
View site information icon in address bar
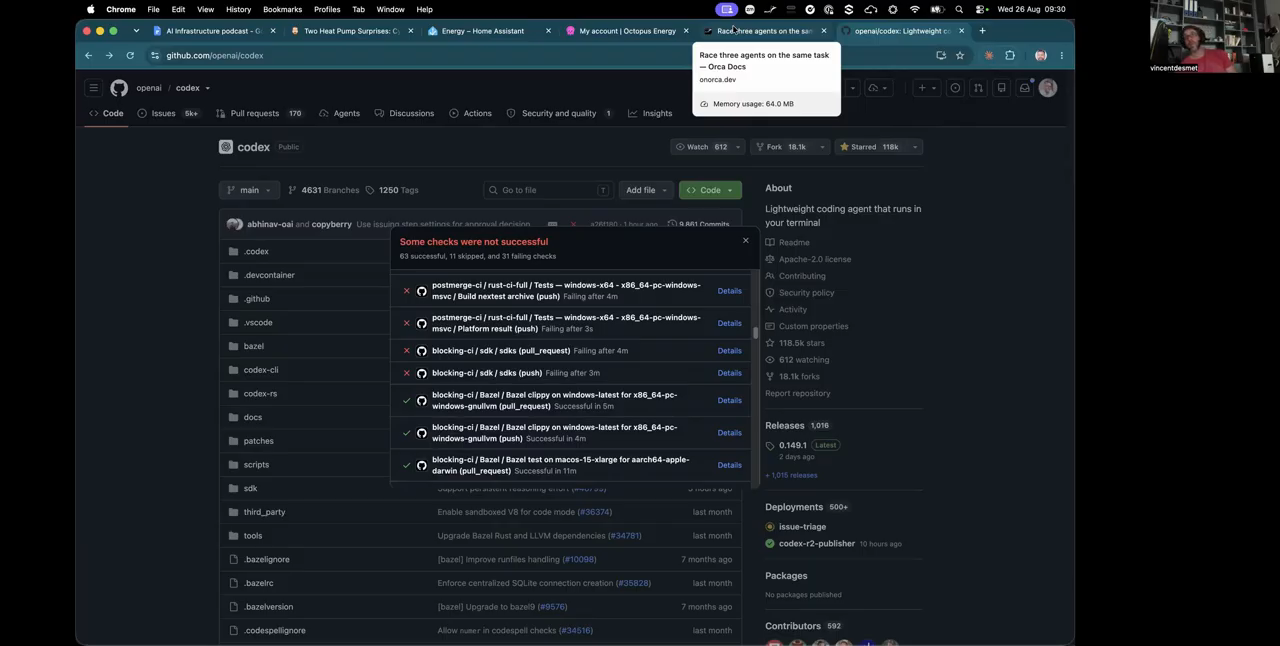point(155,55)
